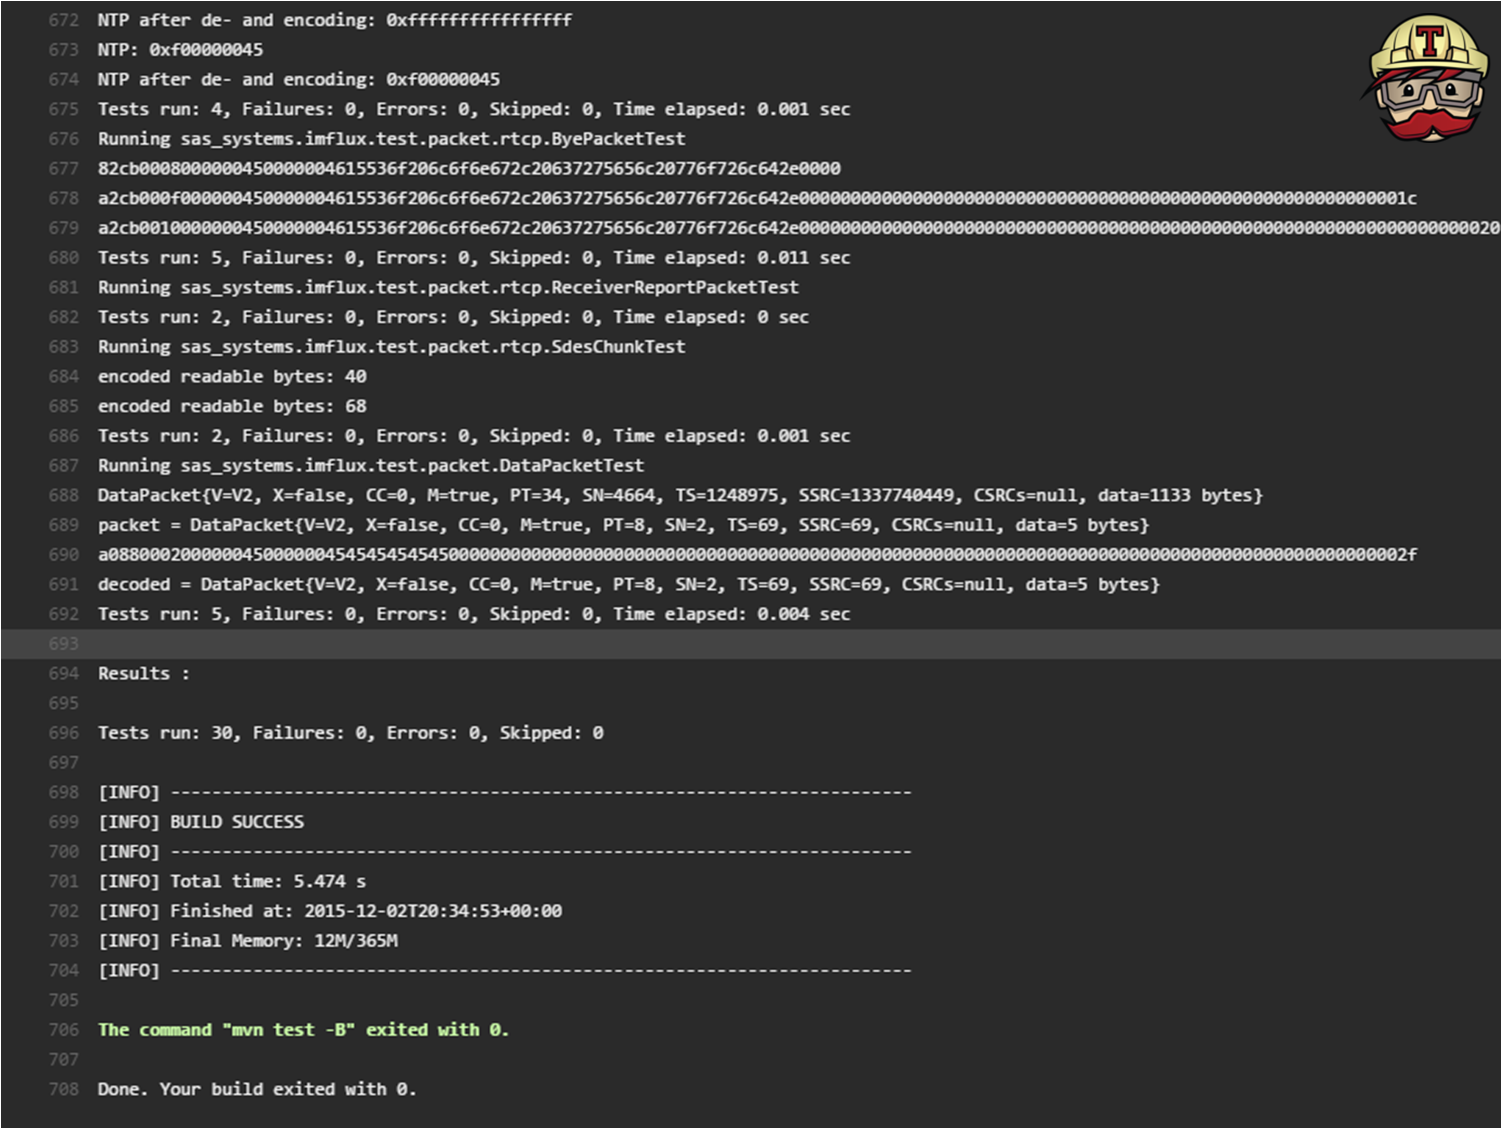Click 'Final Memory: 12M/365M' text
Viewport: 1502px width, 1129px height.
point(284,941)
